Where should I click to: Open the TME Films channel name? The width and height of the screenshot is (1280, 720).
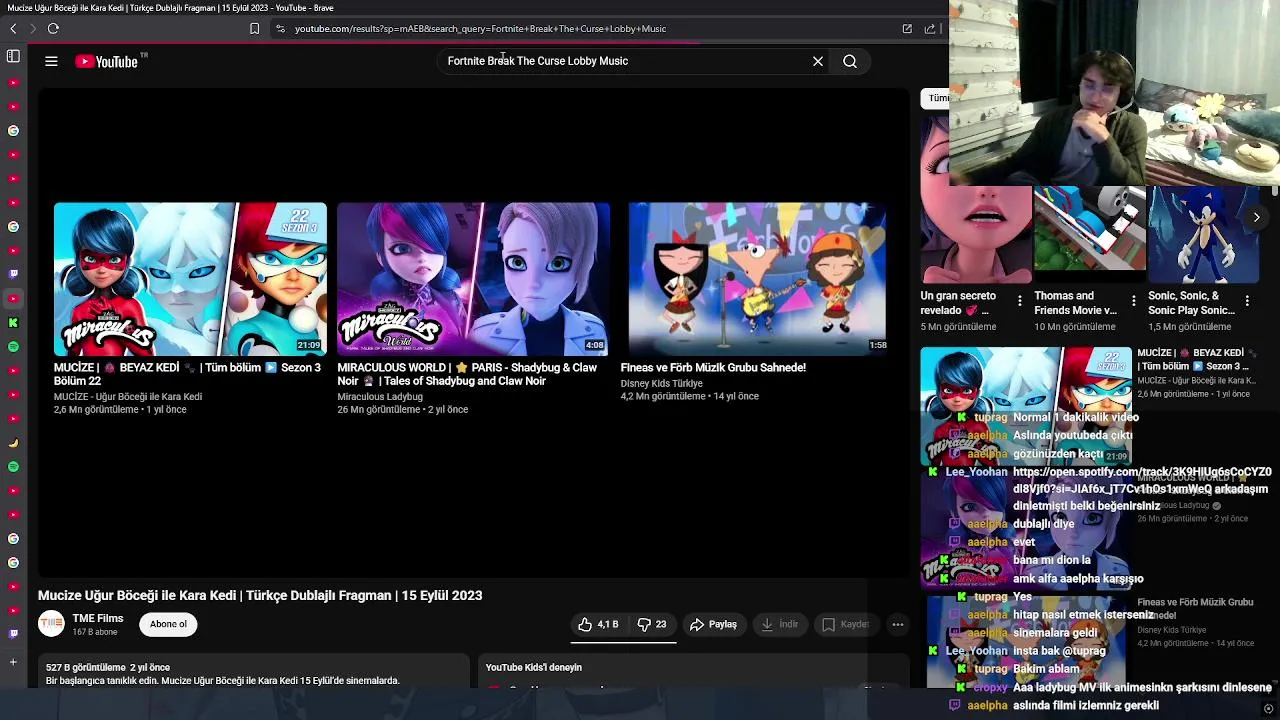pos(98,618)
